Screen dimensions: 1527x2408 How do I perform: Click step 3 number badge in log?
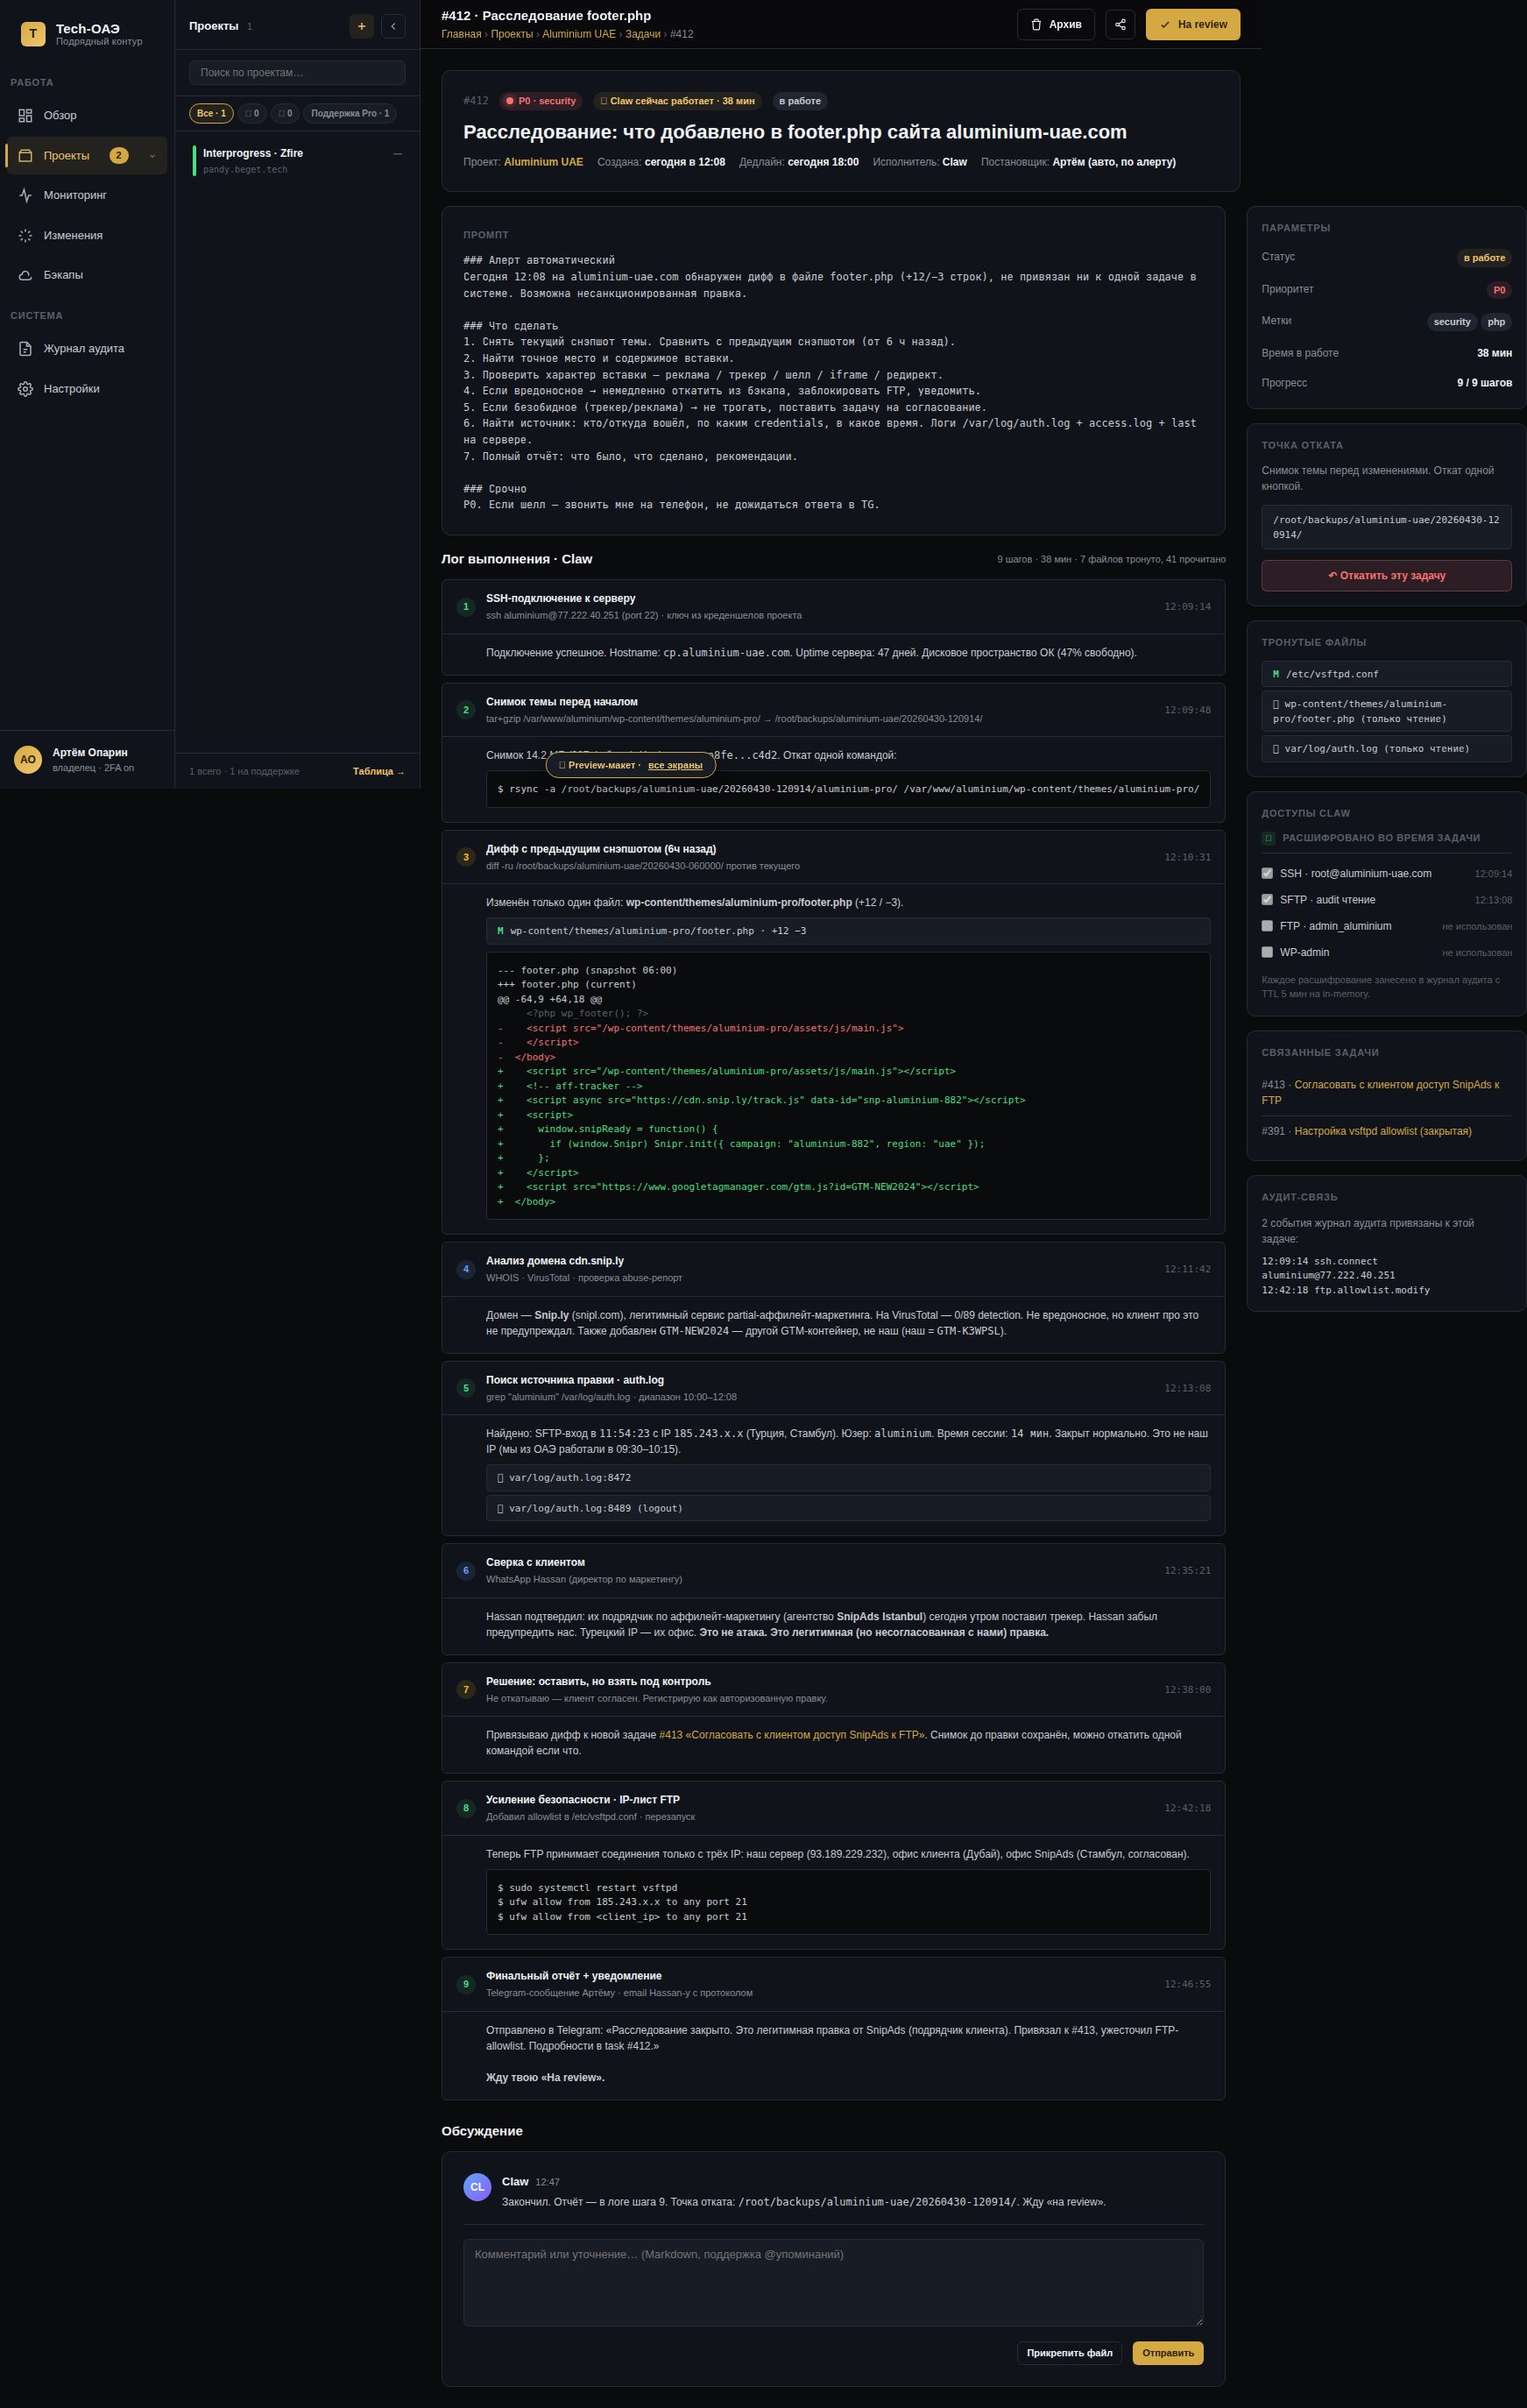[465, 857]
